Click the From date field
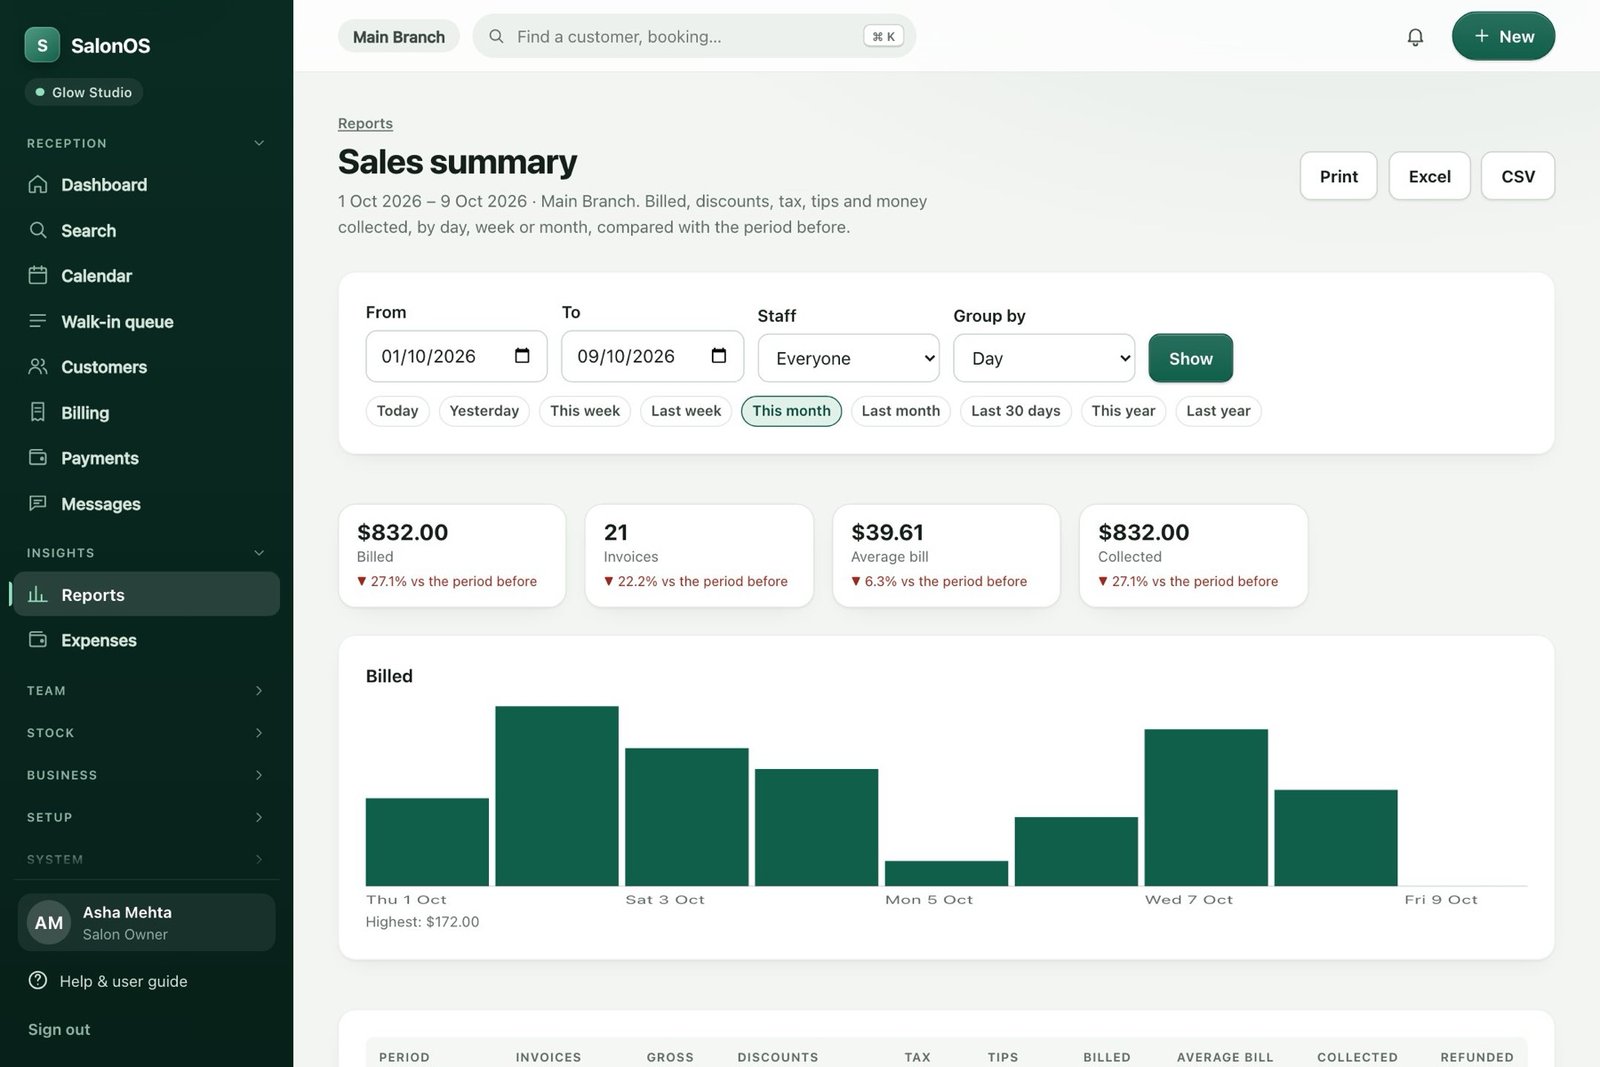 (456, 356)
